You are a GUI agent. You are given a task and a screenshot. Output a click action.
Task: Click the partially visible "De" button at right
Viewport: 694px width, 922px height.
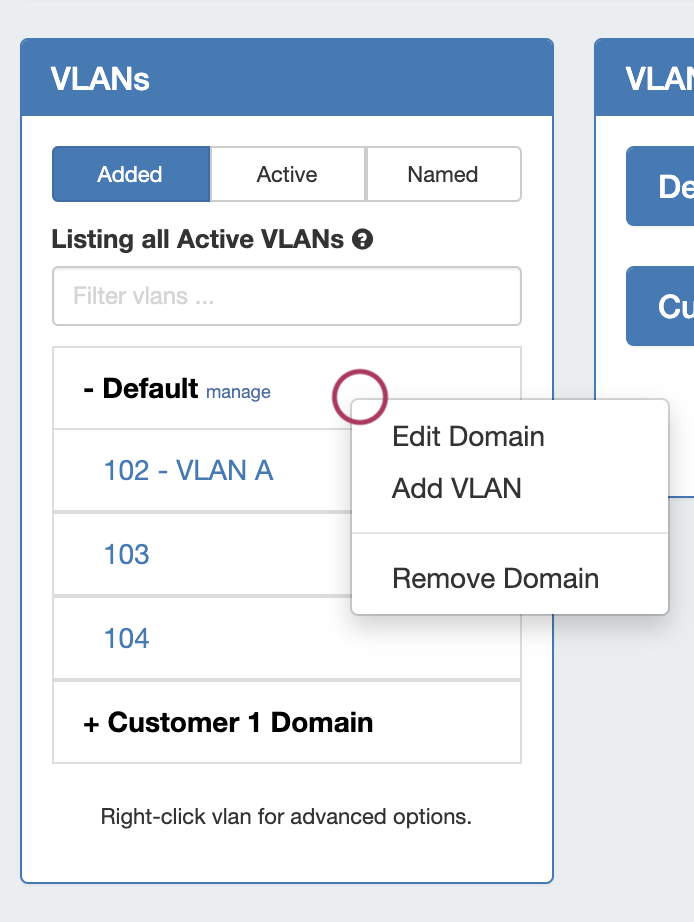pyautogui.click(x=662, y=186)
